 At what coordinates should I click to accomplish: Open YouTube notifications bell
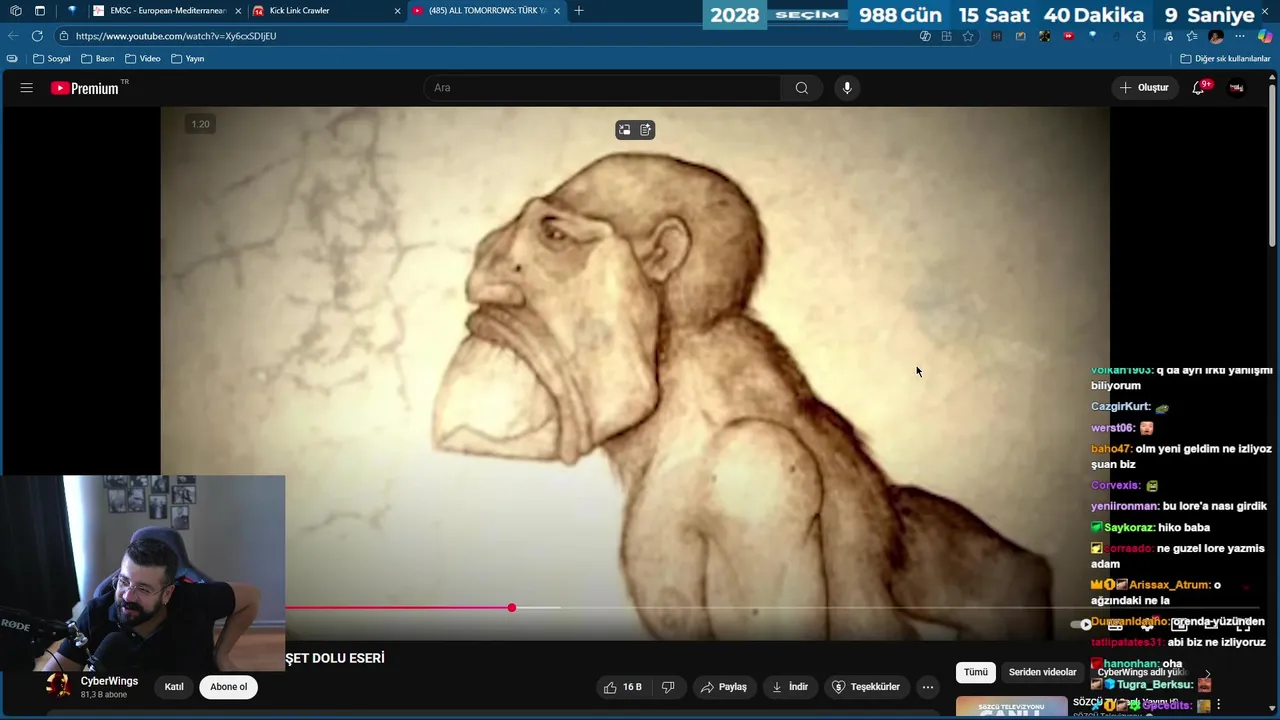(1198, 88)
